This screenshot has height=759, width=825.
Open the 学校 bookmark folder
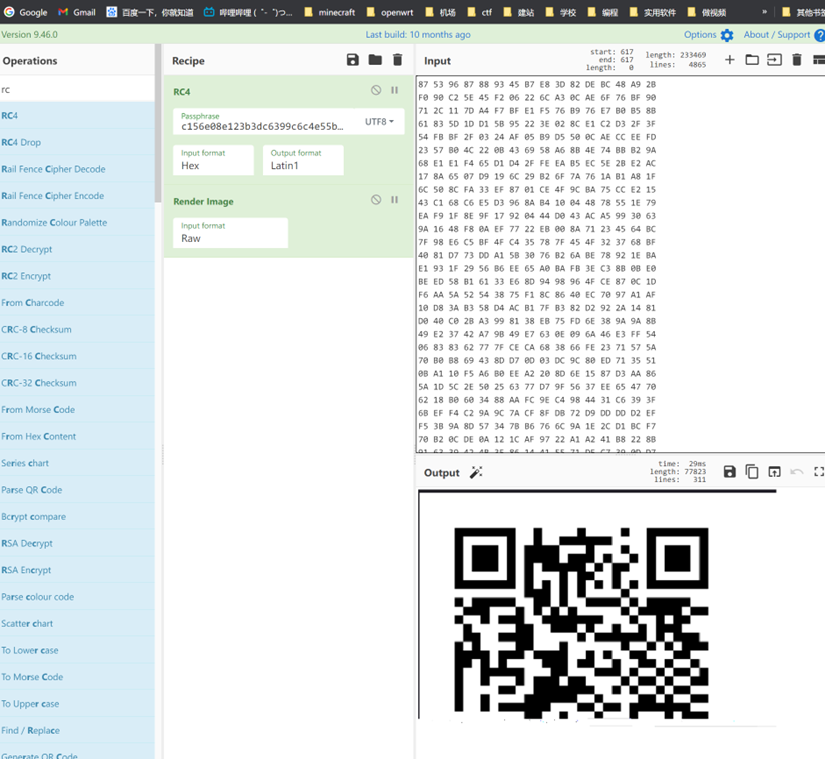tap(560, 12)
